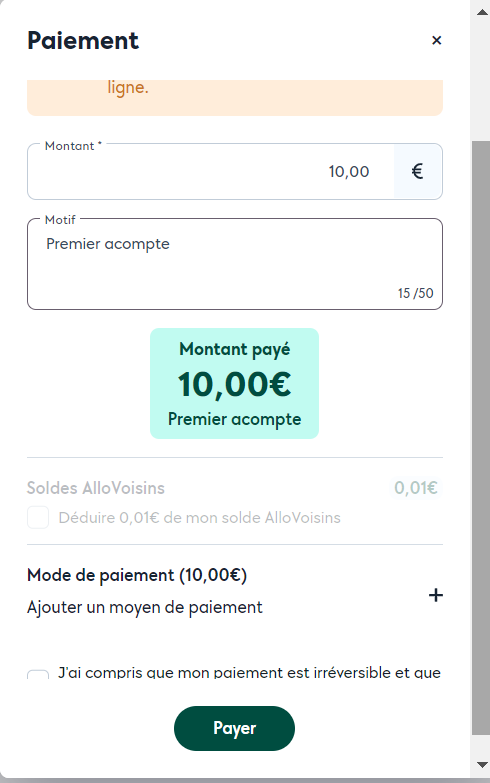This screenshot has height=783, width=490.
Task: Click the 'Soldes AlloVoisins' label
Action: click(x=95, y=488)
